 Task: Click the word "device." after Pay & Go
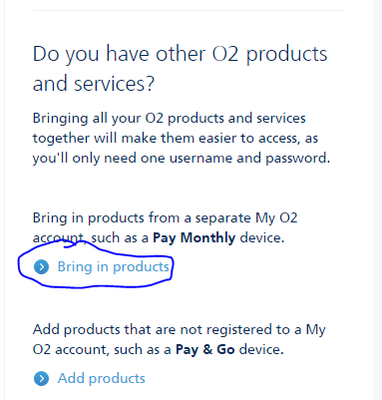(x=261, y=349)
